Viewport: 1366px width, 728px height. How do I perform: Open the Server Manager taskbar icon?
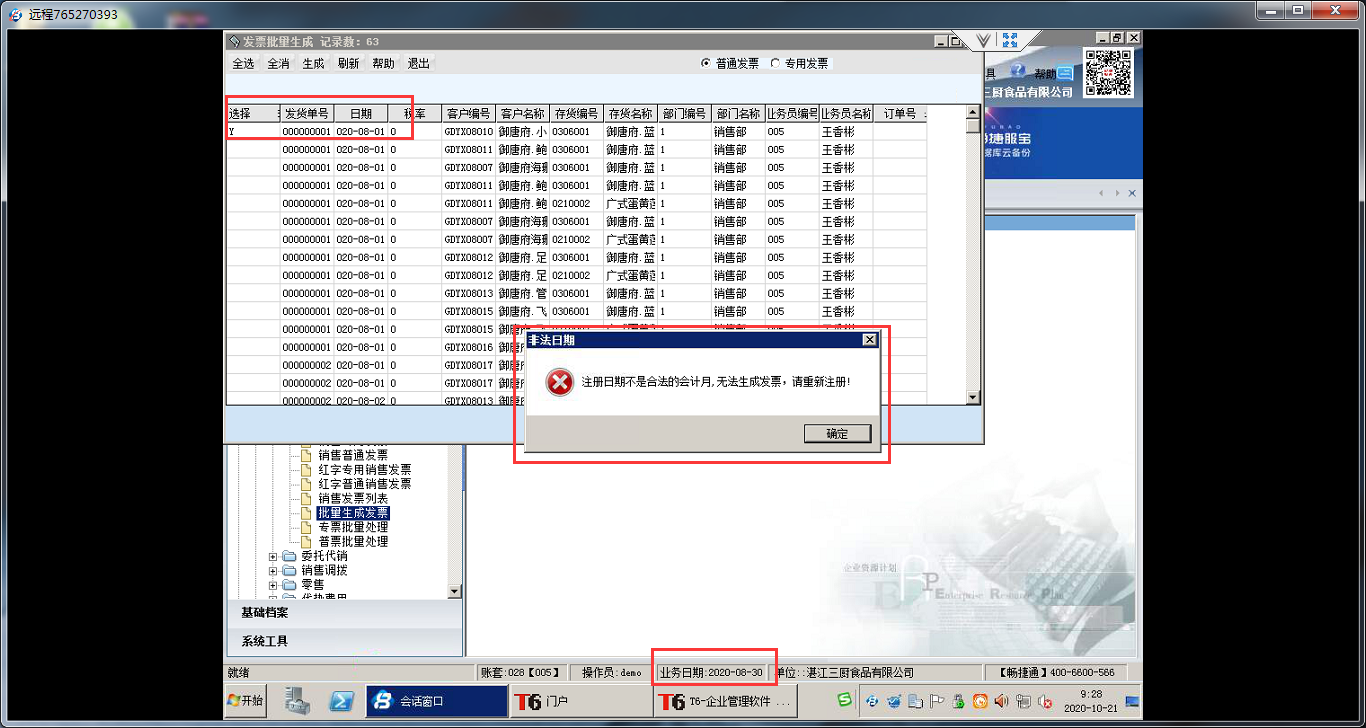point(297,701)
